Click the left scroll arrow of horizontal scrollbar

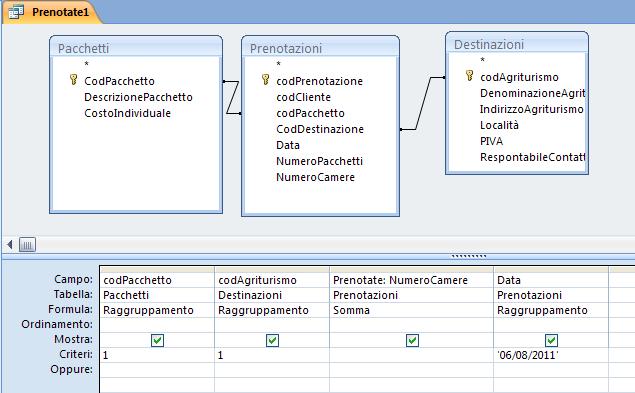click(10, 244)
